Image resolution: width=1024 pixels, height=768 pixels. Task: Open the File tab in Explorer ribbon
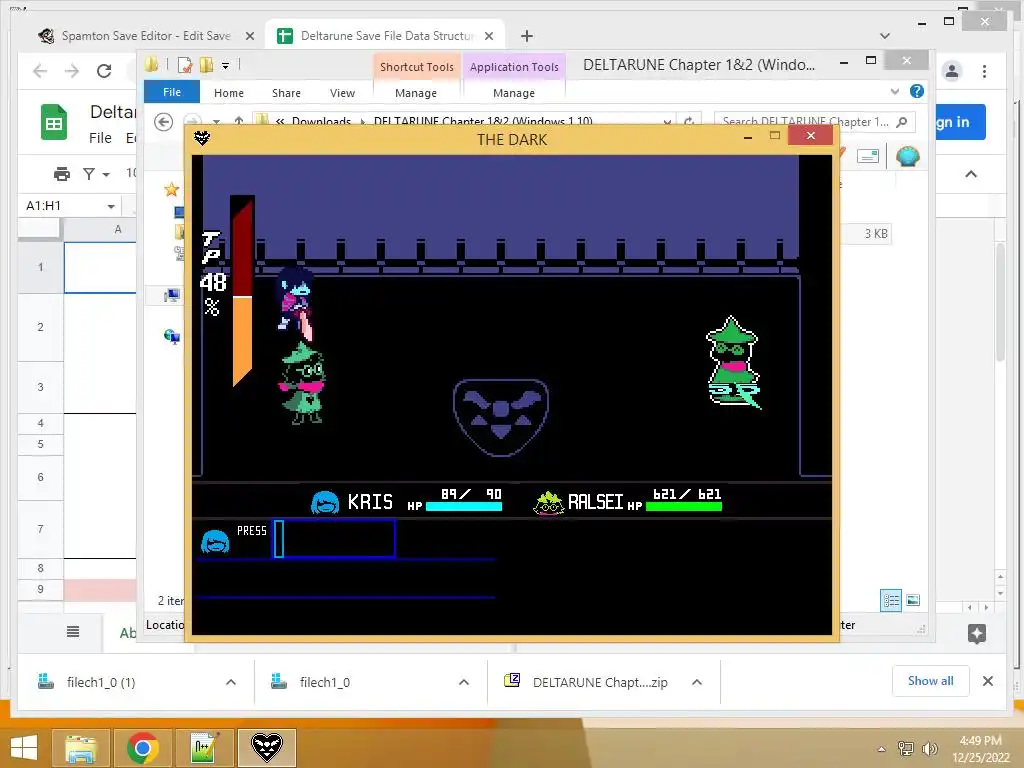coord(172,92)
